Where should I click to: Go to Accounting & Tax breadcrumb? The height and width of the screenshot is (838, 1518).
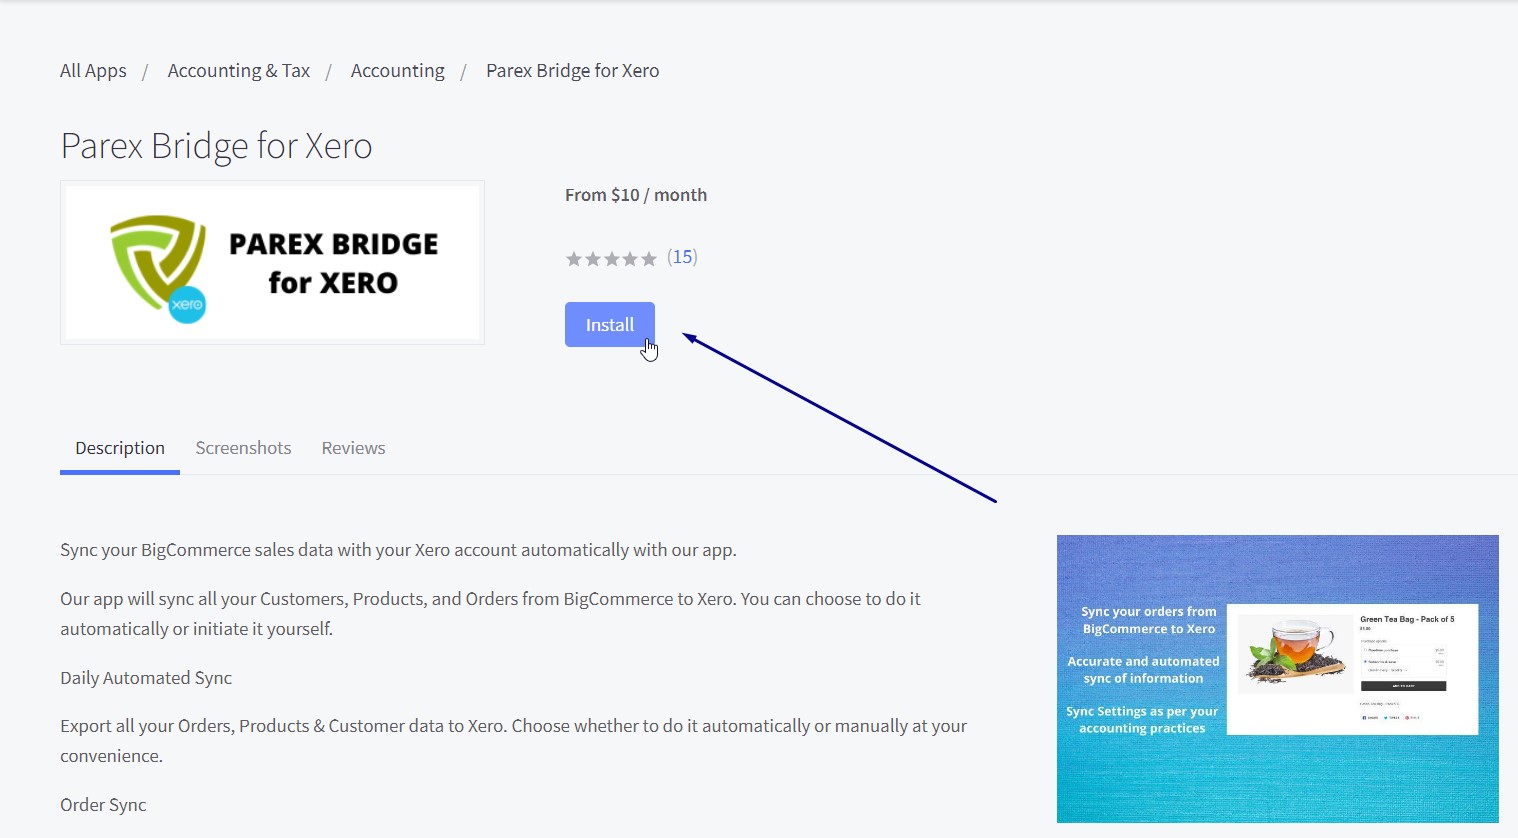click(238, 71)
